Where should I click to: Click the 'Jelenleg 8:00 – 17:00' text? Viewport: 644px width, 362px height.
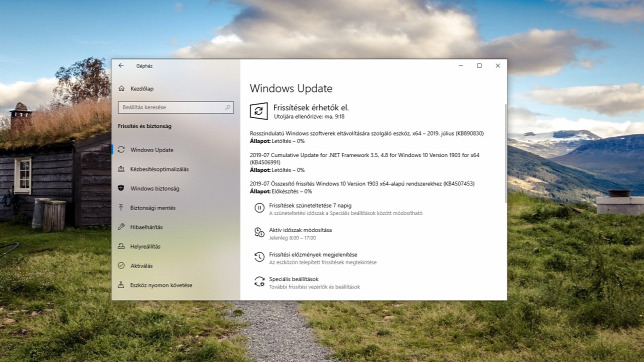pyautogui.click(x=292, y=238)
